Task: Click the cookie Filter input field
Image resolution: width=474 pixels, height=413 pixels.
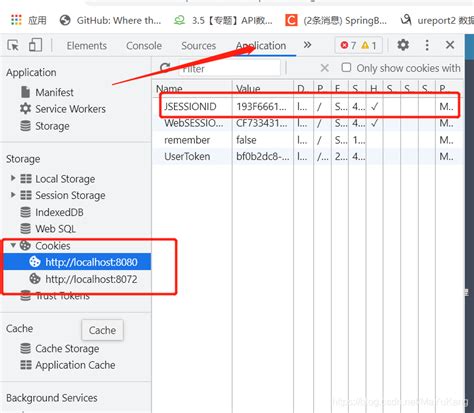Action: tap(229, 69)
